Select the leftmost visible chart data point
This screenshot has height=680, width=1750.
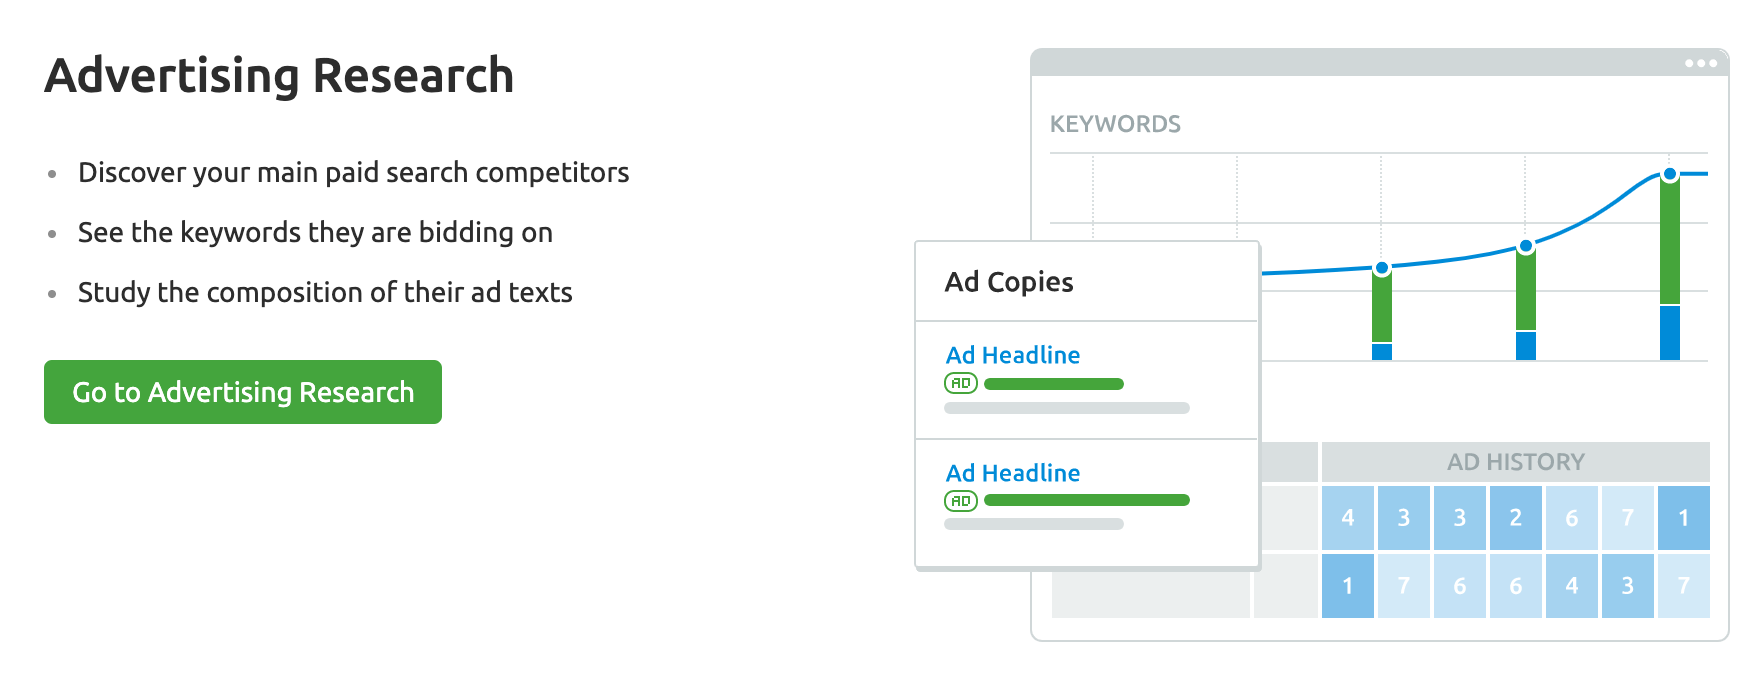coord(1382,268)
